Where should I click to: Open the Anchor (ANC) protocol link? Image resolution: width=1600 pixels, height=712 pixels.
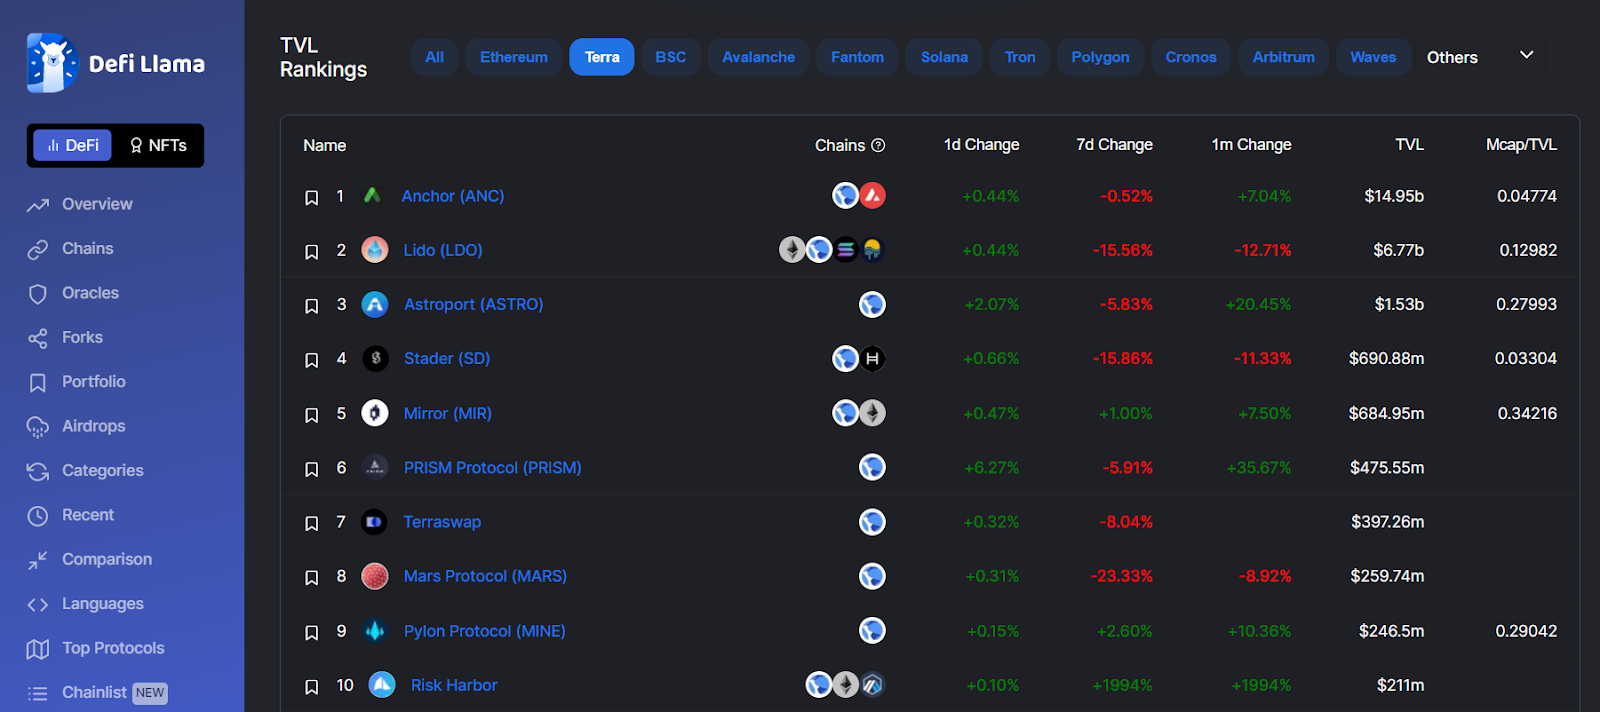point(453,196)
